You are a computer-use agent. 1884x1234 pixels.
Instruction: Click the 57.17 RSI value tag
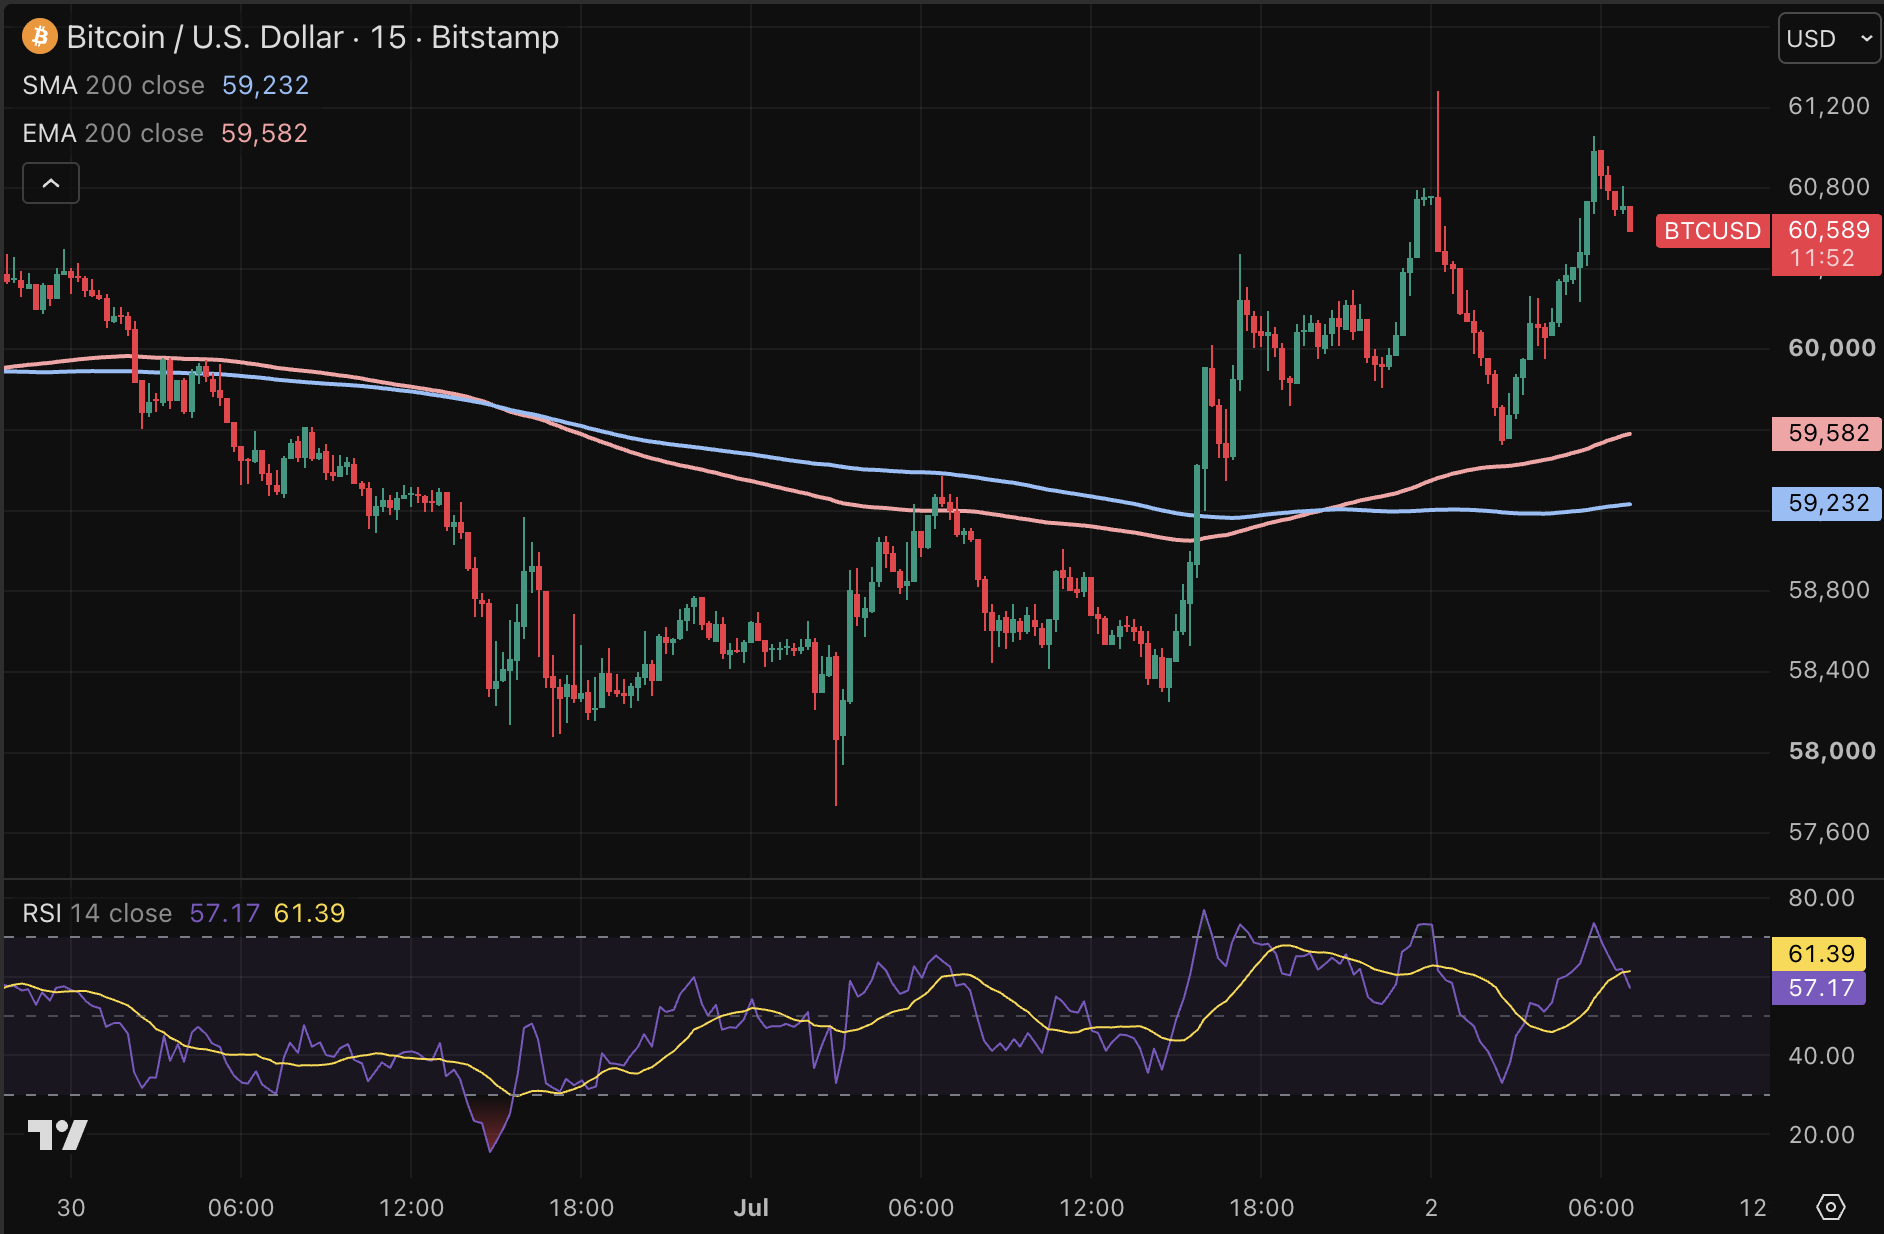click(x=1819, y=988)
